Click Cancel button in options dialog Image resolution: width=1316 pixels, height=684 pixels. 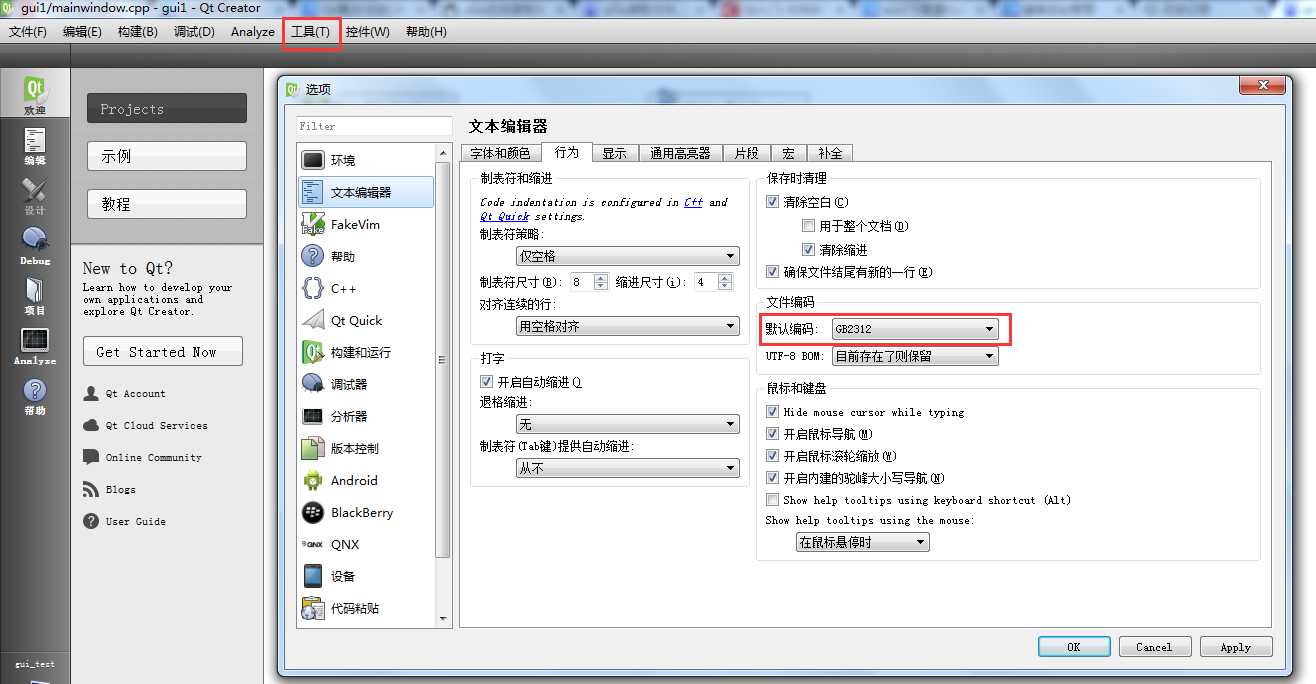[x=1154, y=647]
